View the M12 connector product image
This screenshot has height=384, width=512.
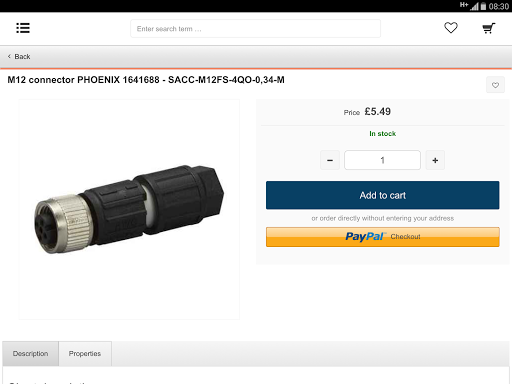click(129, 209)
